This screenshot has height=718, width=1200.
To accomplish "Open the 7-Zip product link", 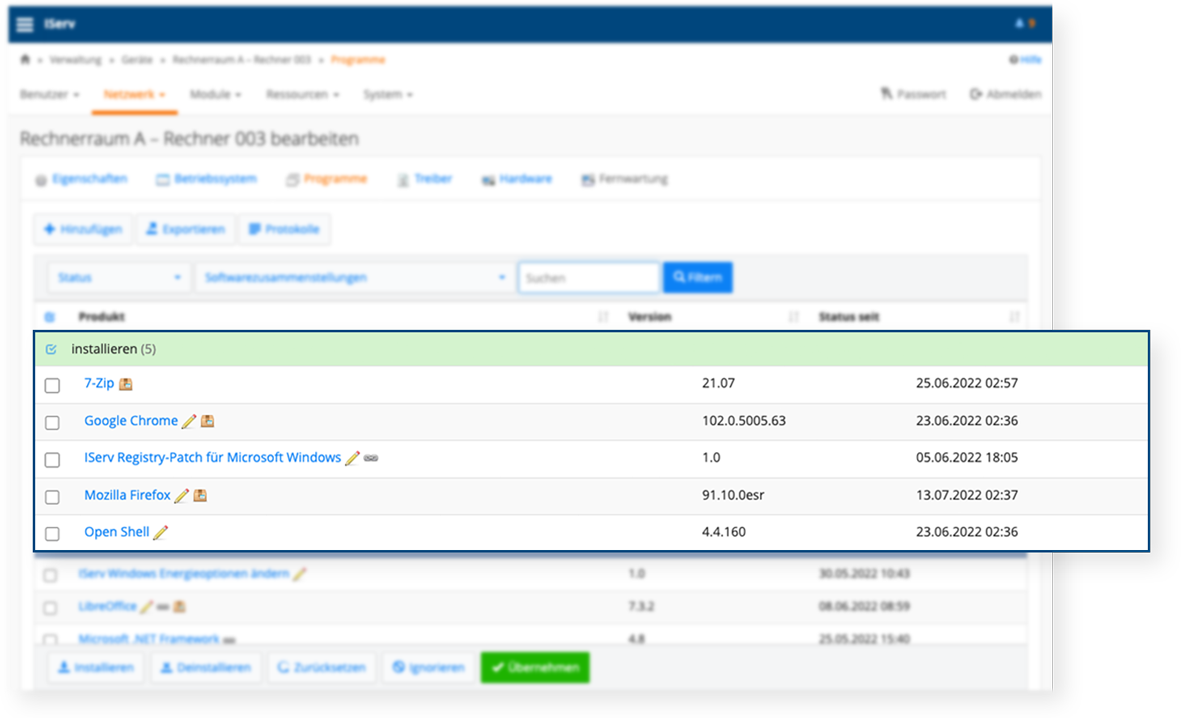I will pyautogui.click(x=99, y=384).
